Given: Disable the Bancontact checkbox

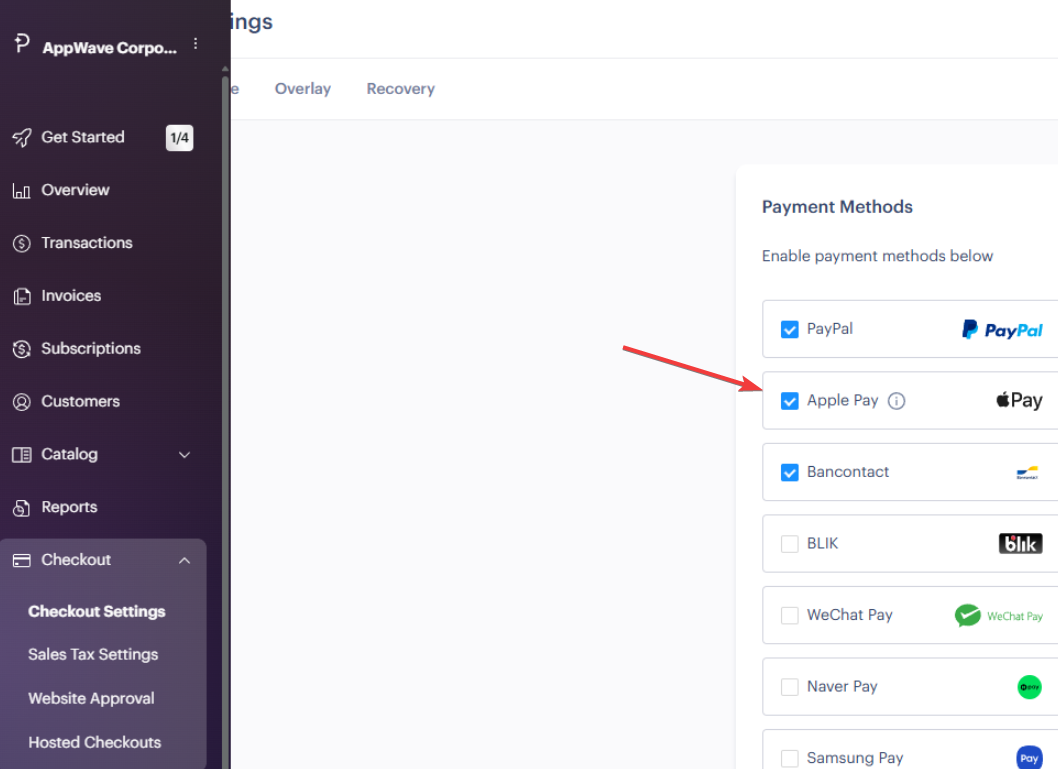Looking at the screenshot, I should (789, 472).
